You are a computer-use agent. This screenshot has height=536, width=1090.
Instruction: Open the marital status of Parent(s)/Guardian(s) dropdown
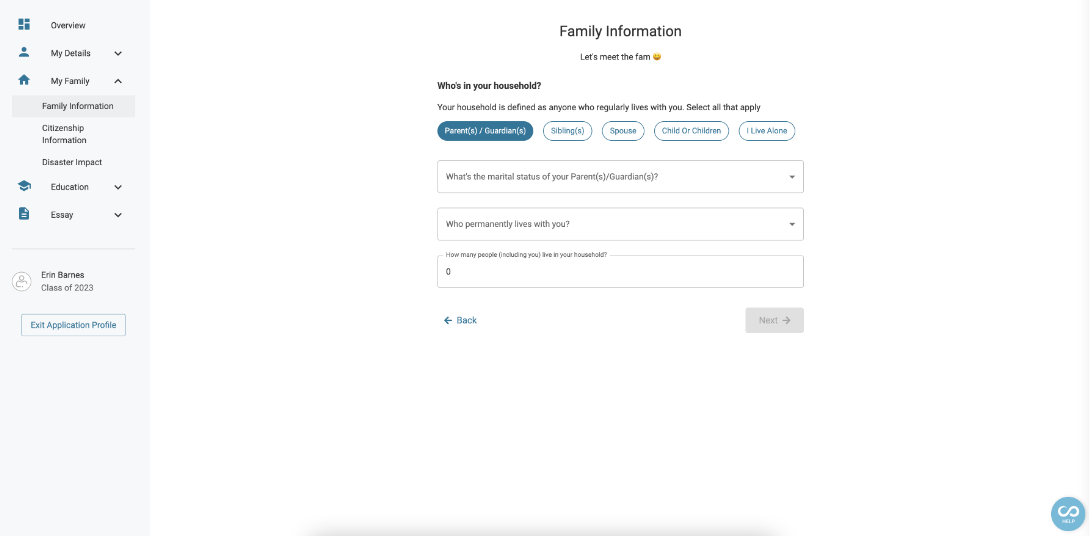point(620,177)
